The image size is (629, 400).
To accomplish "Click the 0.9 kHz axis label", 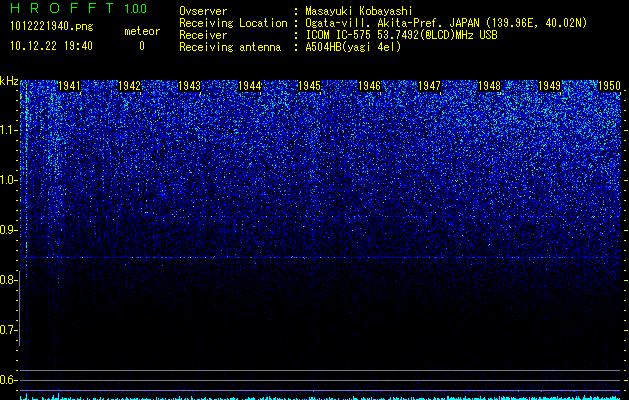I will coord(9,230).
